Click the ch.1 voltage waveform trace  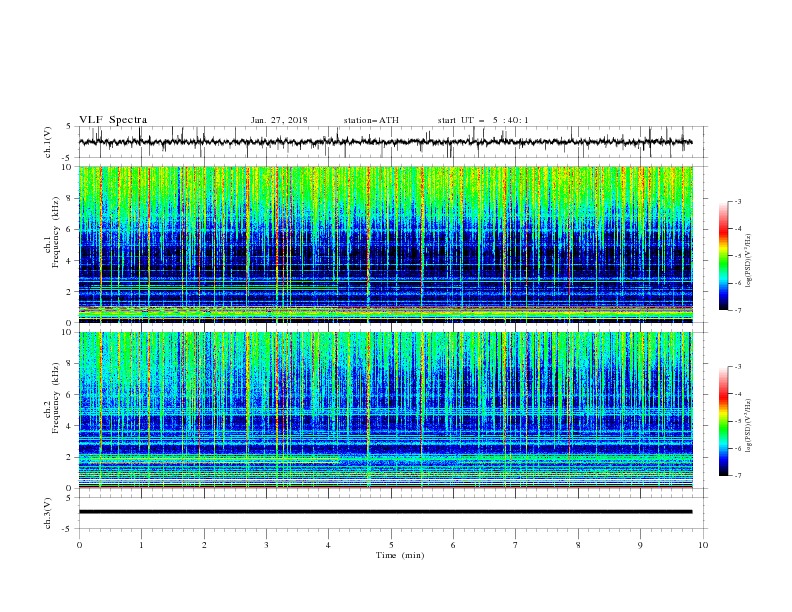(386, 142)
